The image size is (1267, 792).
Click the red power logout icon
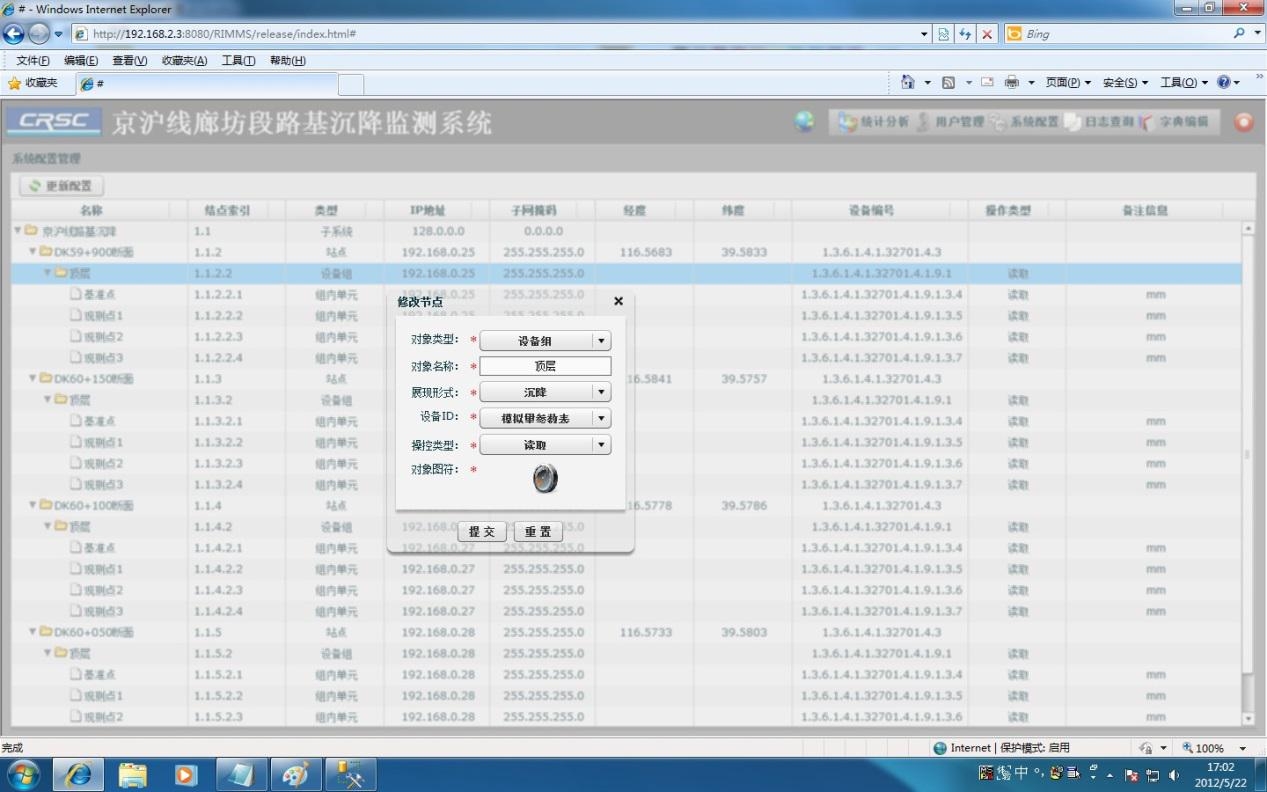pyautogui.click(x=1243, y=122)
